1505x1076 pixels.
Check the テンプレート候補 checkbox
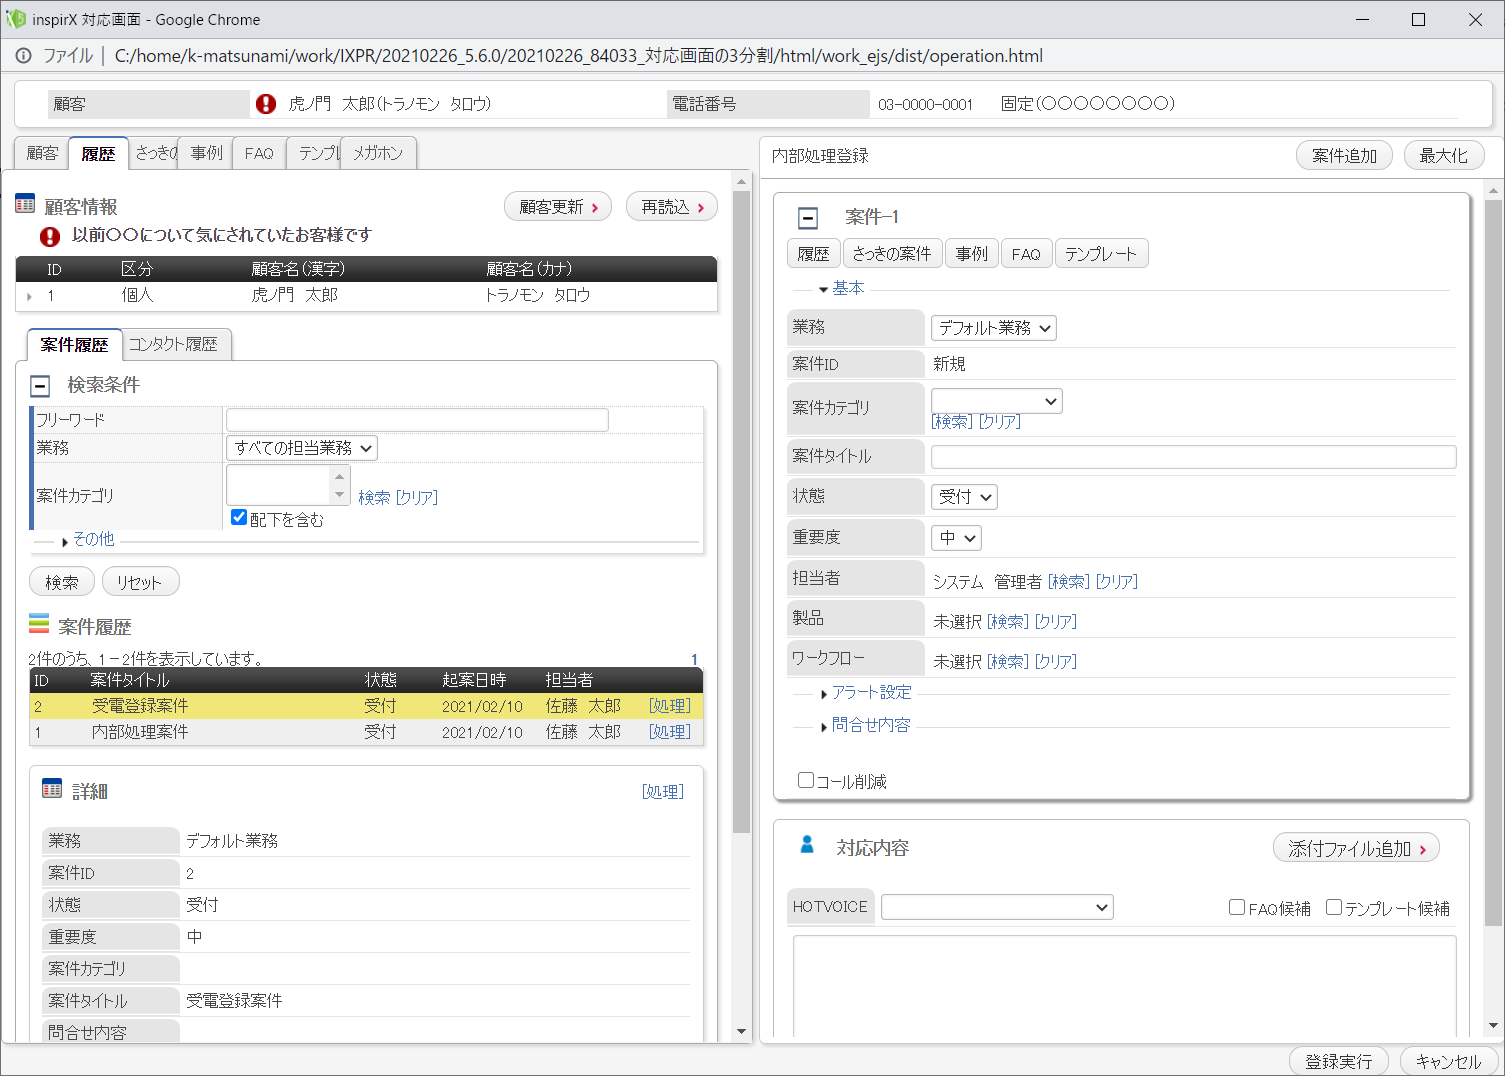tap(1334, 907)
